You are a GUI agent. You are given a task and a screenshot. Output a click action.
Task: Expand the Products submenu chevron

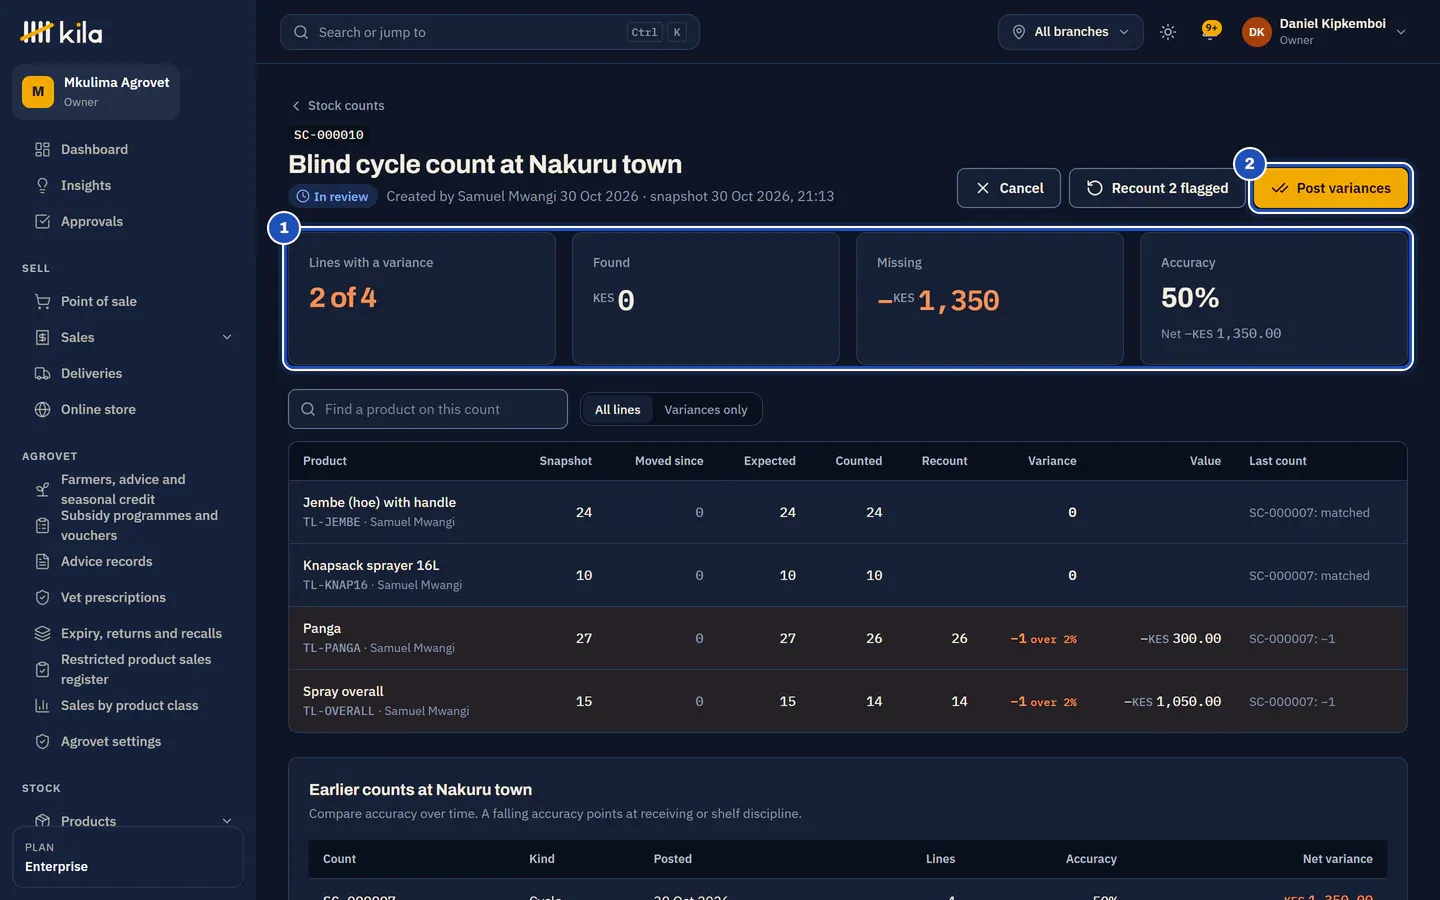pyautogui.click(x=227, y=821)
